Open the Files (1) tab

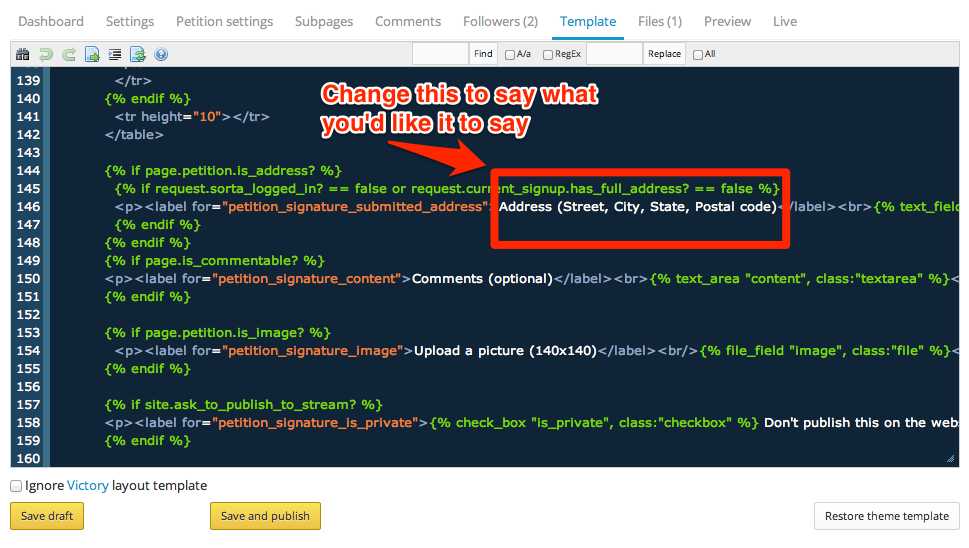(660, 22)
